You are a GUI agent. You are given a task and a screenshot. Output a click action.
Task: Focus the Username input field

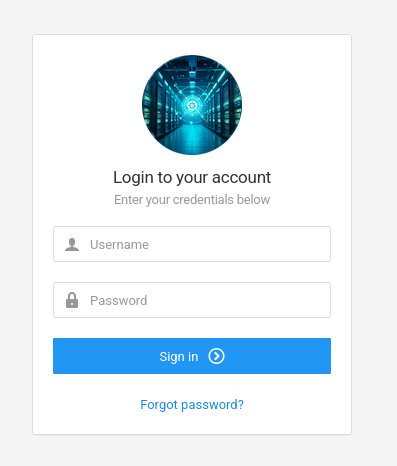tap(192, 244)
